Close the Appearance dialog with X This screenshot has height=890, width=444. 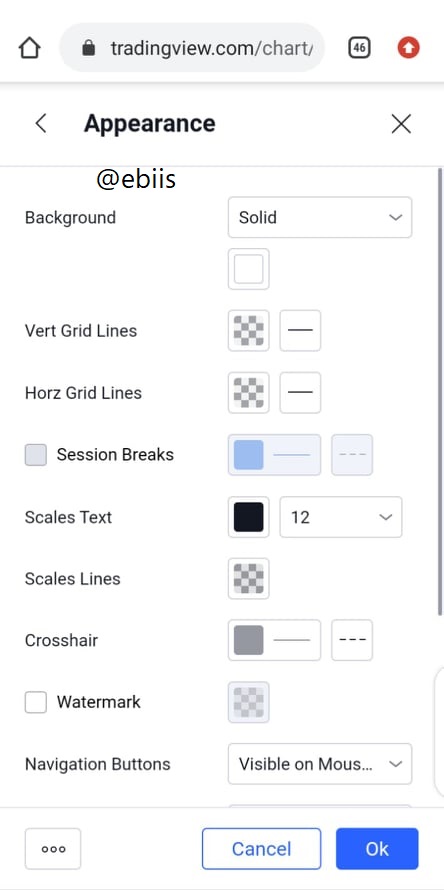click(x=401, y=123)
